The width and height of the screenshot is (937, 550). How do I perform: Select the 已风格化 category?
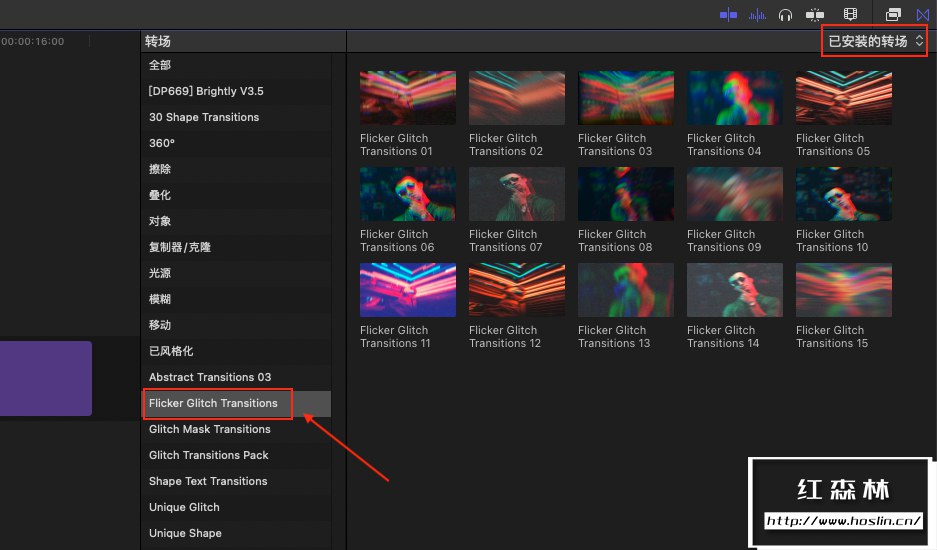(236, 351)
